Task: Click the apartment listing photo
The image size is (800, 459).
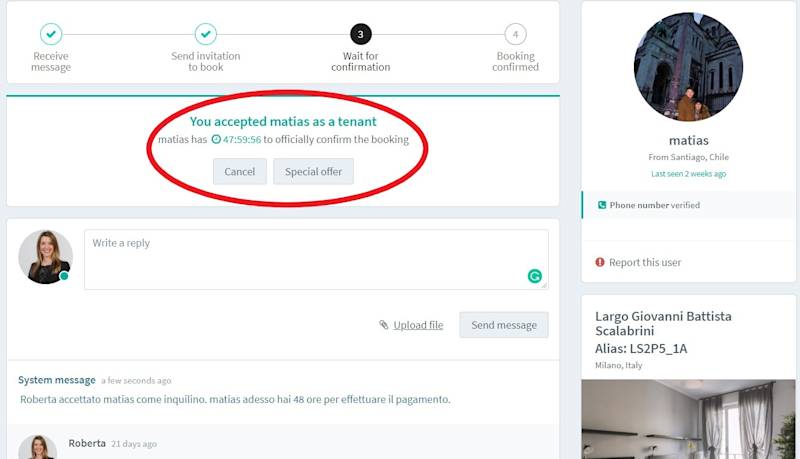Action: (x=688, y=419)
